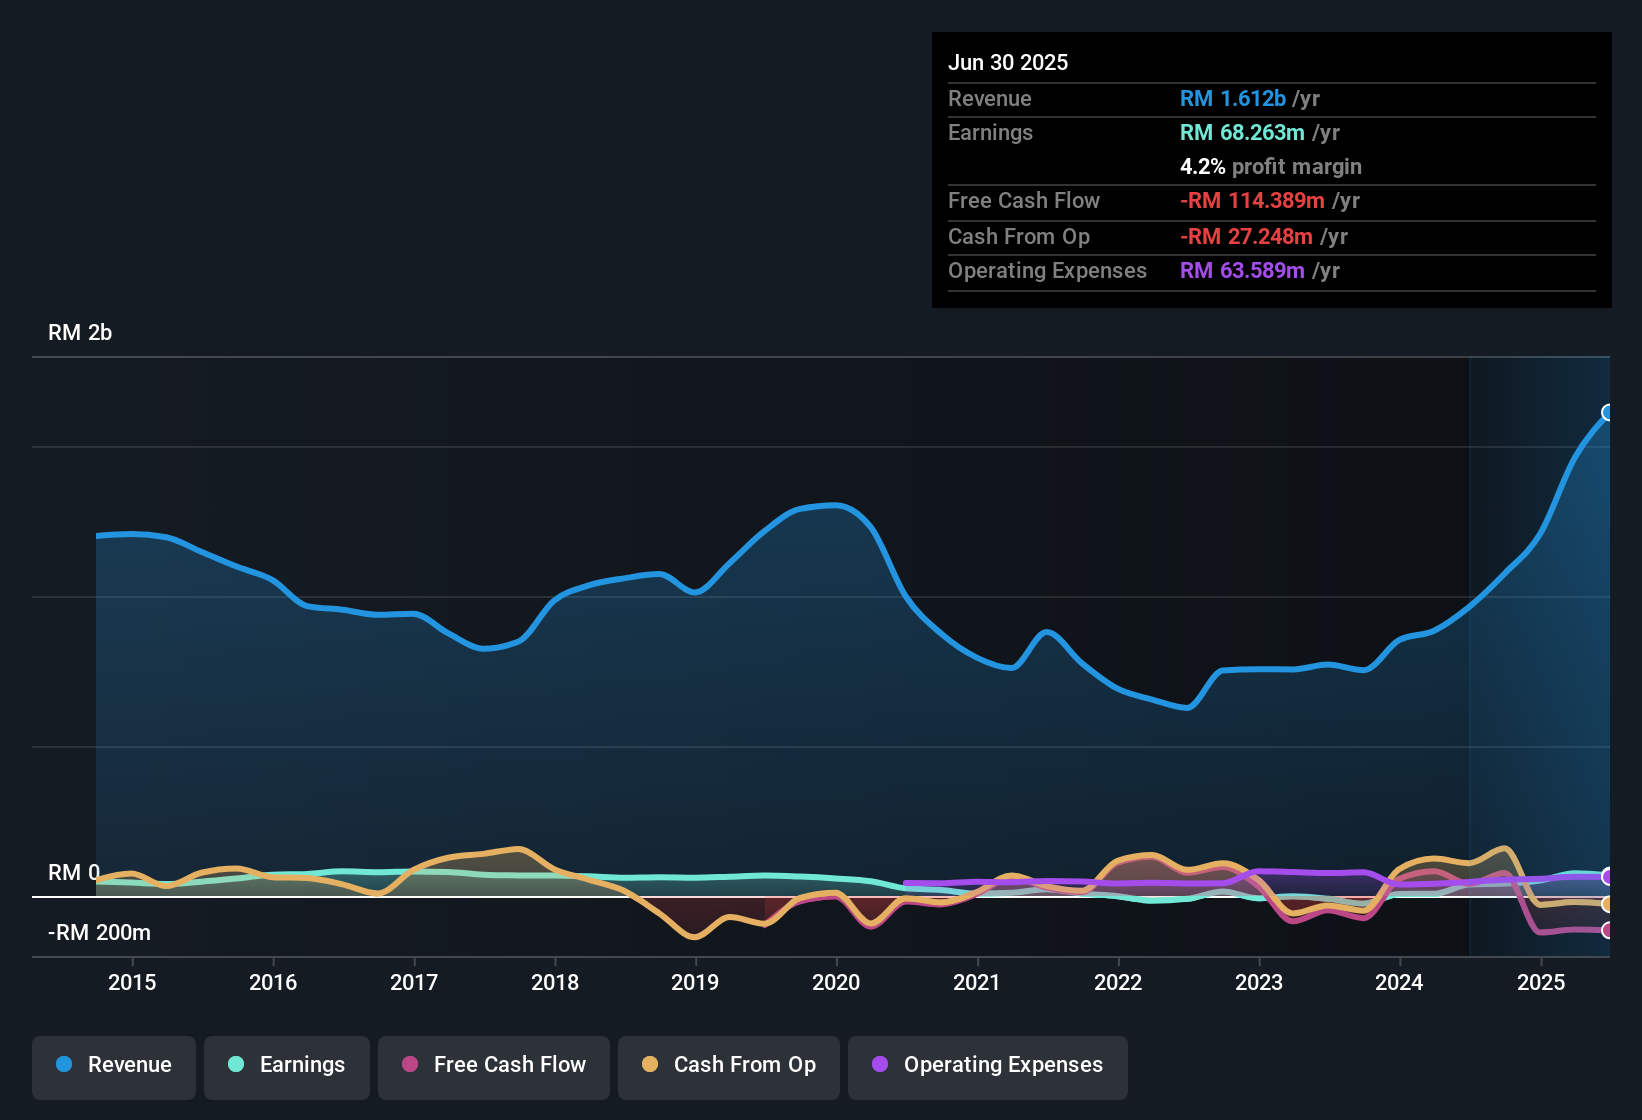Click the Jun 30 2025 tooltip header

[x=1008, y=62]
